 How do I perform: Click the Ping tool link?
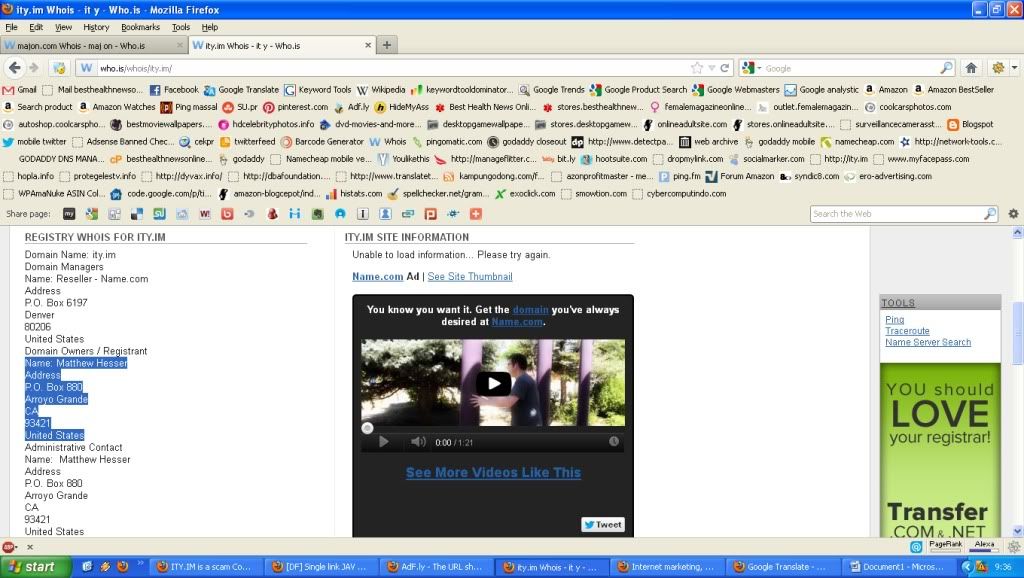click(895, 320)
